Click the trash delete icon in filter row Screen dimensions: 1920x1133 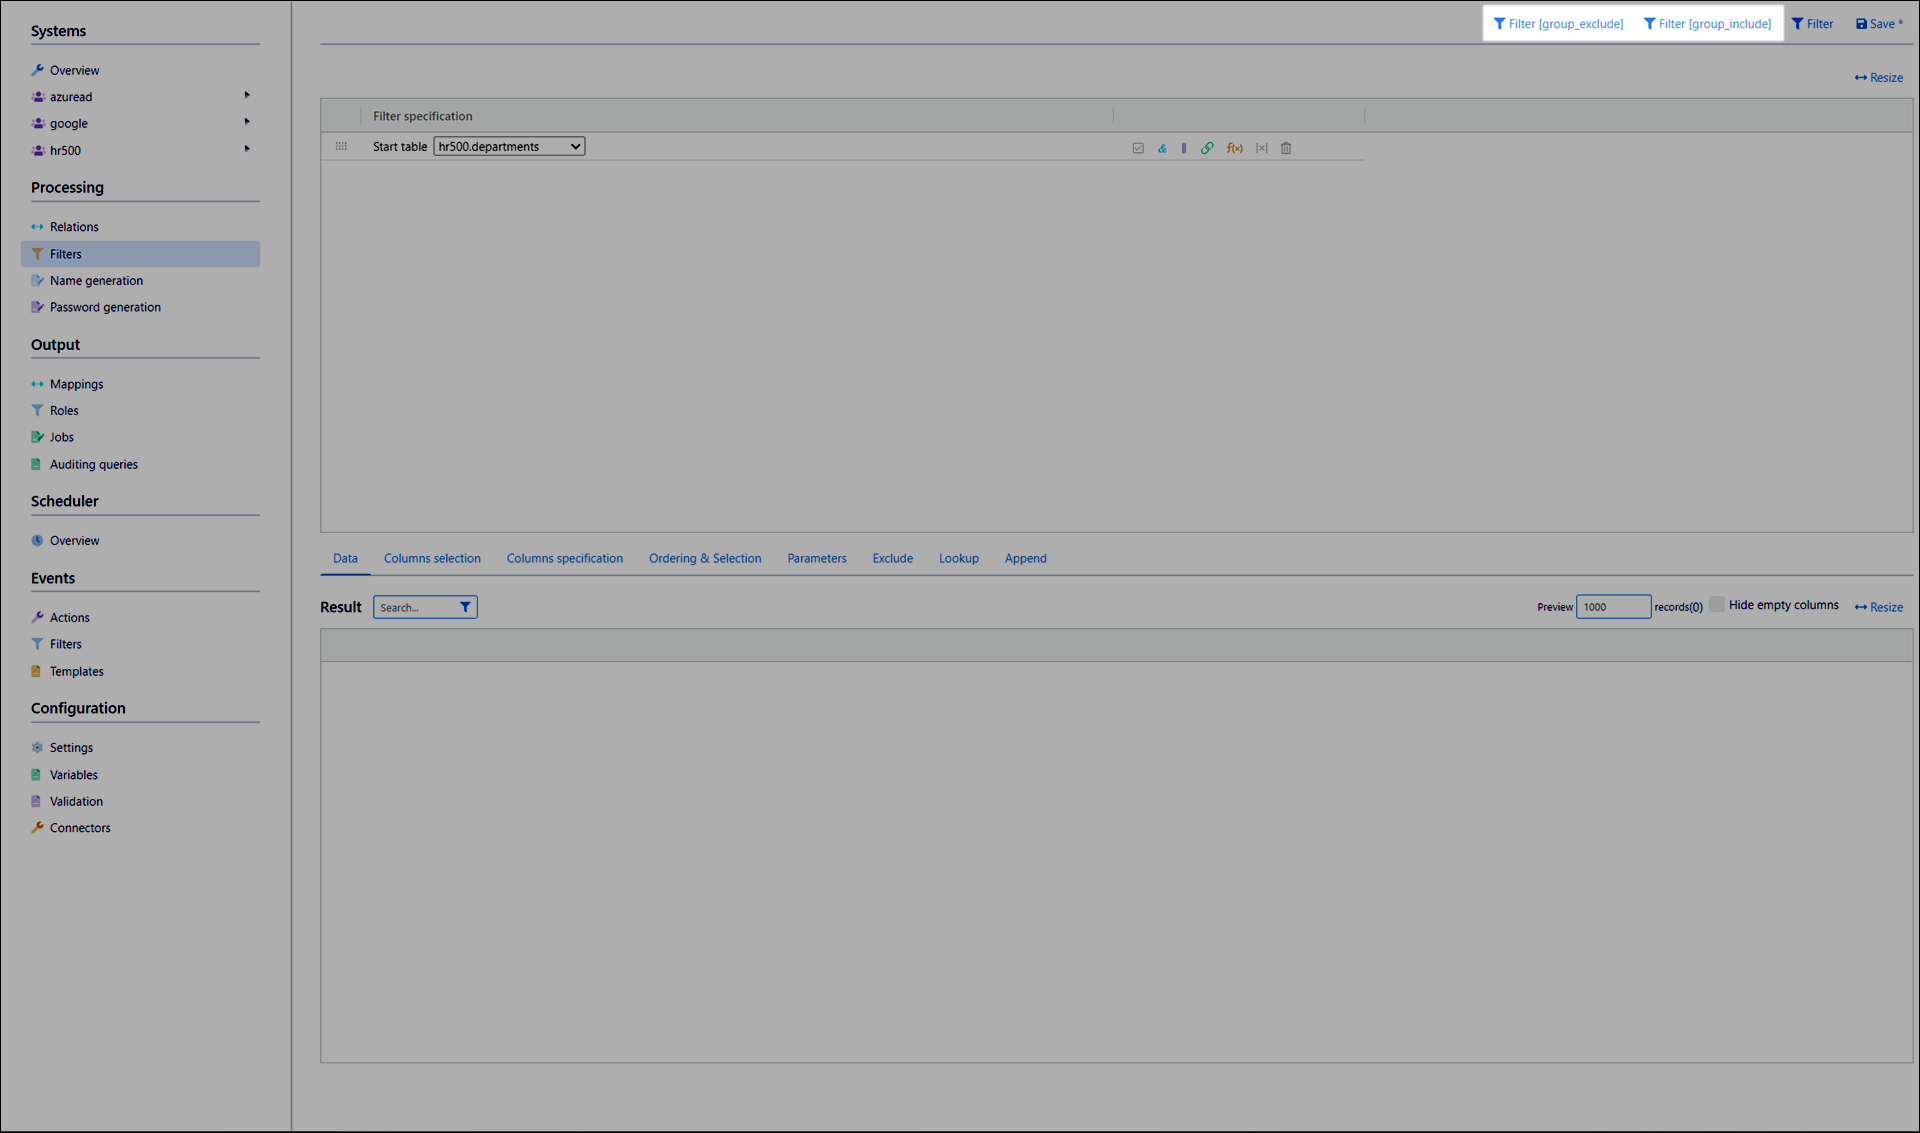coord(1286,148)
